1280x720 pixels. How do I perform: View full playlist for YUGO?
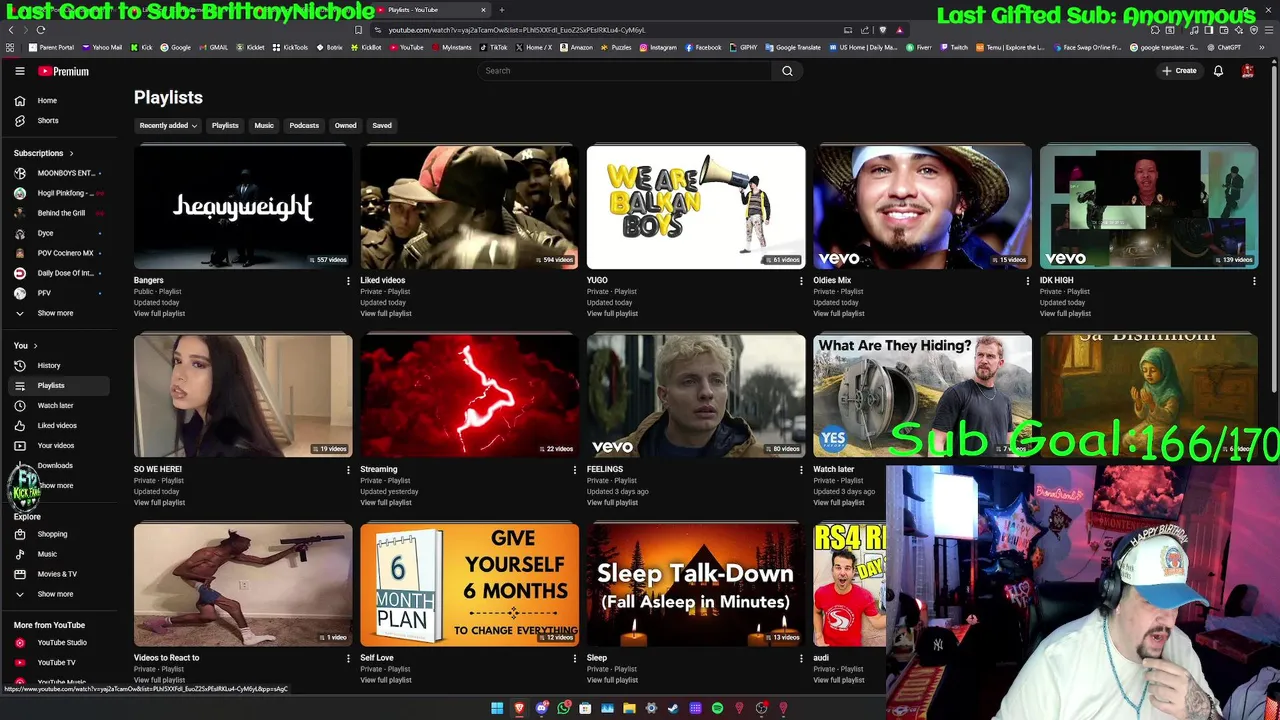[x=612, y=314]
